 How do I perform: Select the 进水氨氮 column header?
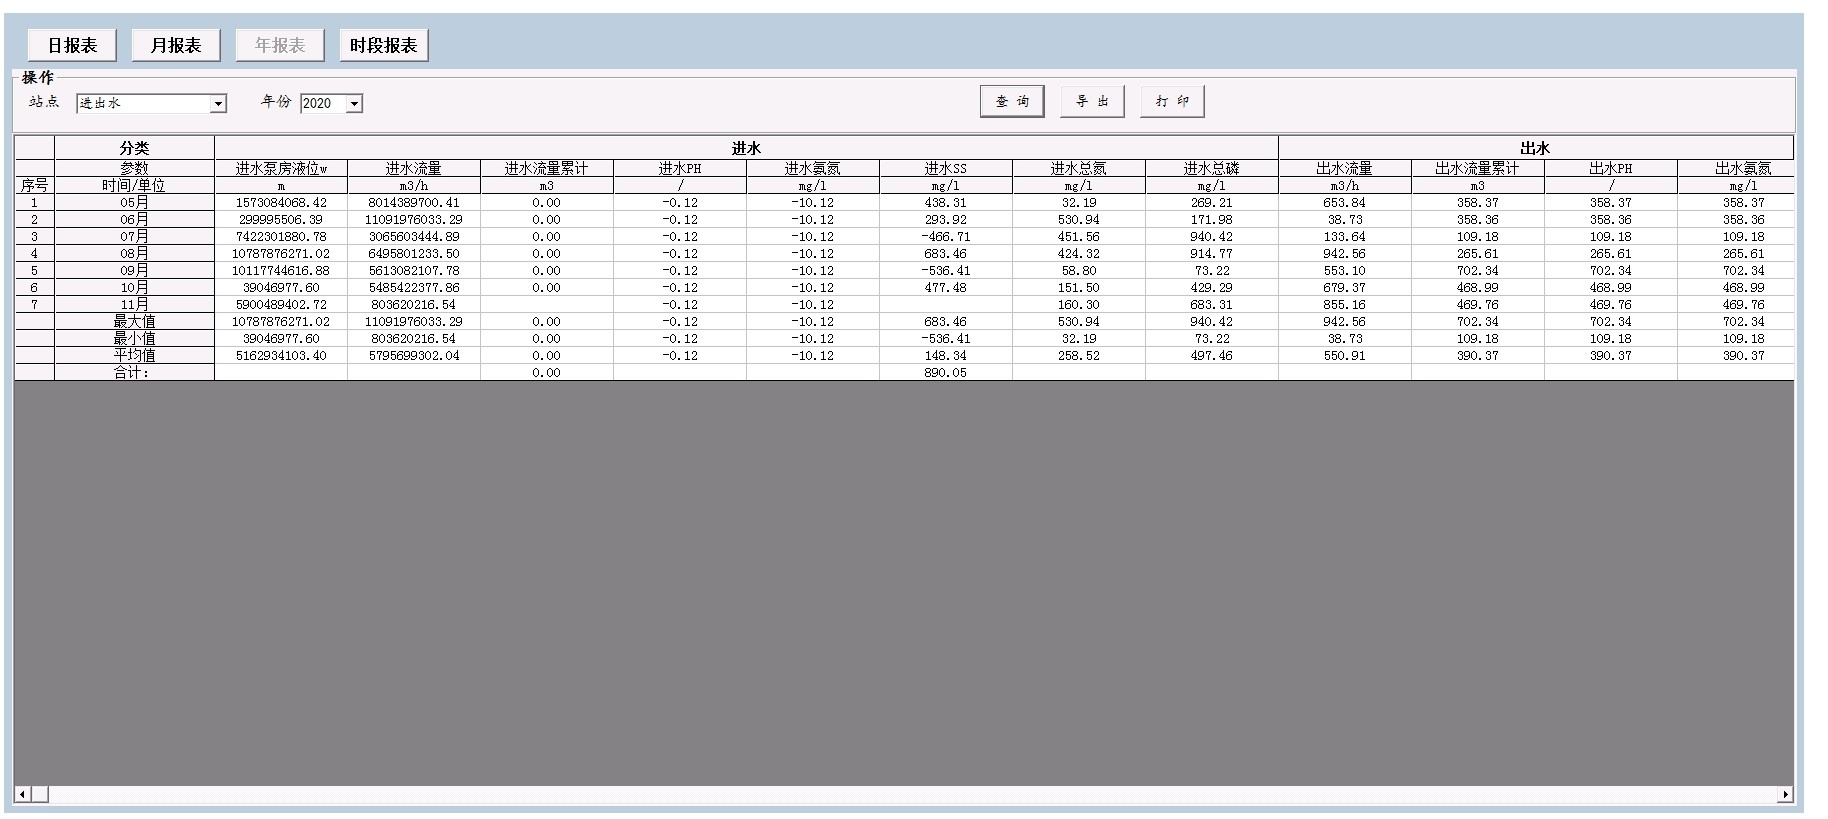click(x=813, y=168)
